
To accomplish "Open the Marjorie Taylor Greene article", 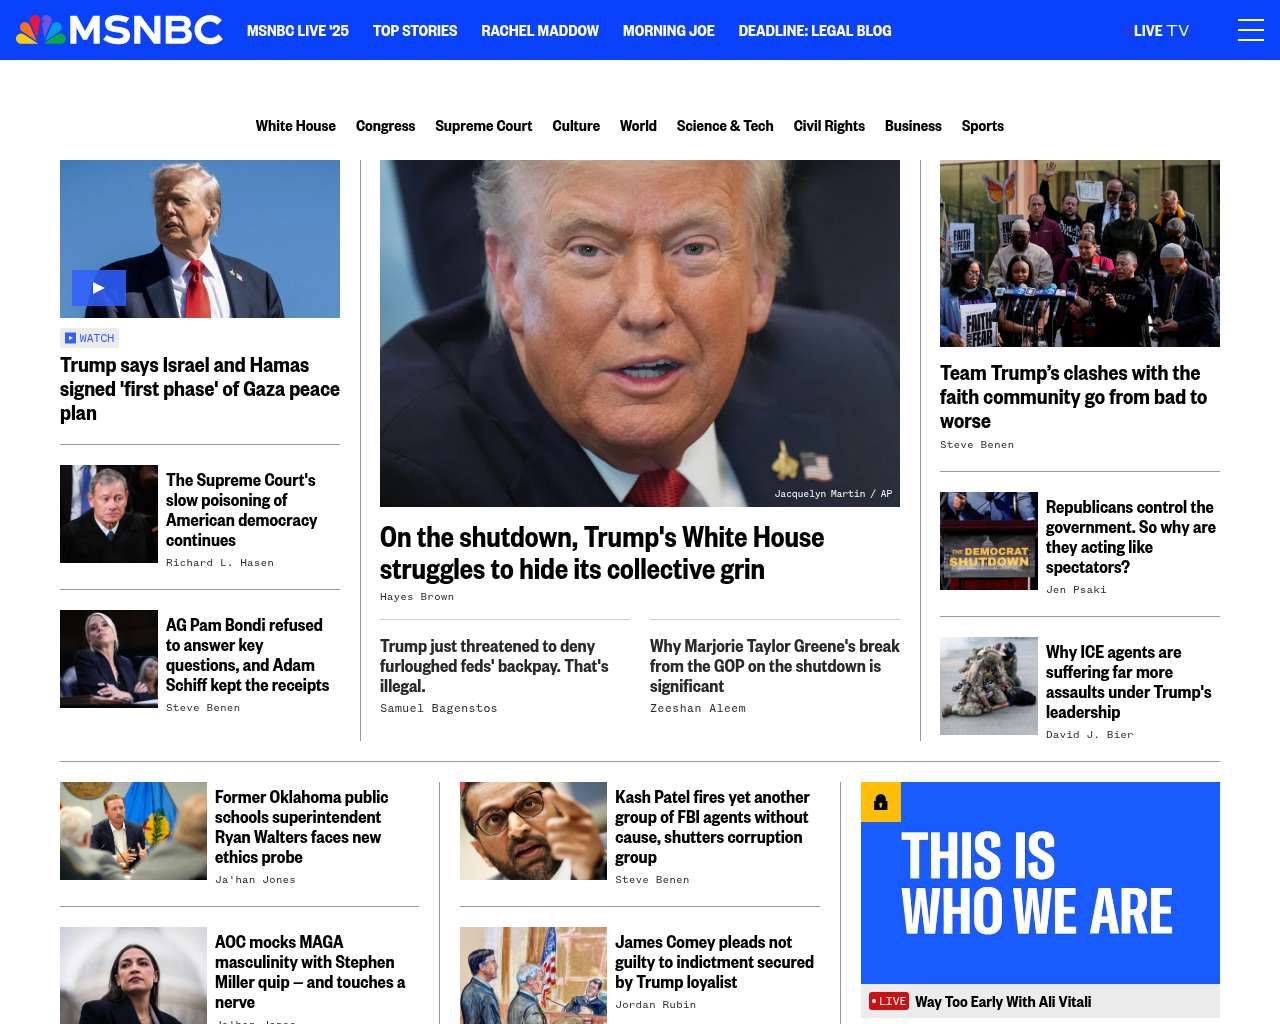I will [775, 666].
